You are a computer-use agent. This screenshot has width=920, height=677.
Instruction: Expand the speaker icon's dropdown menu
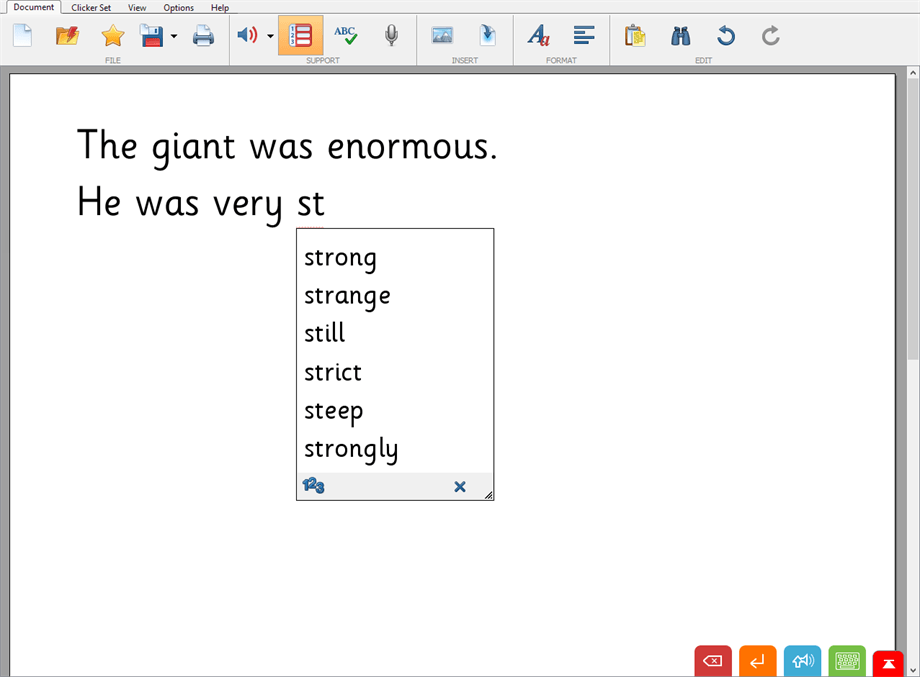tap(269, 36)
